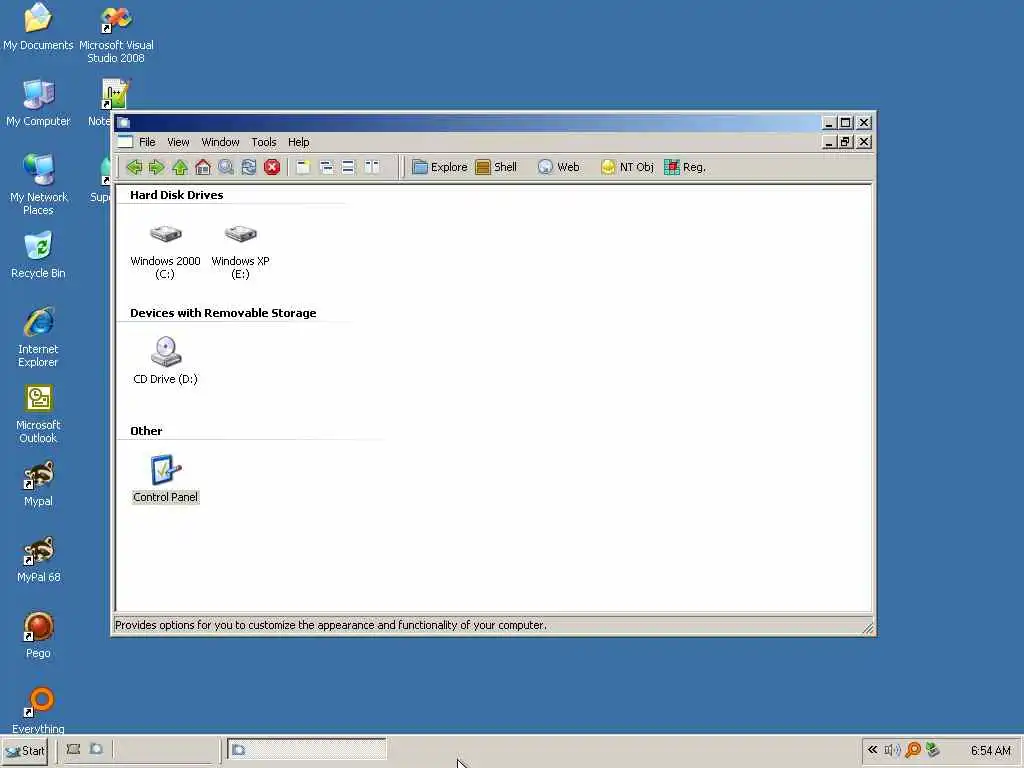
Task: Select the CD Drive (D:) icon
Action: 165,360
